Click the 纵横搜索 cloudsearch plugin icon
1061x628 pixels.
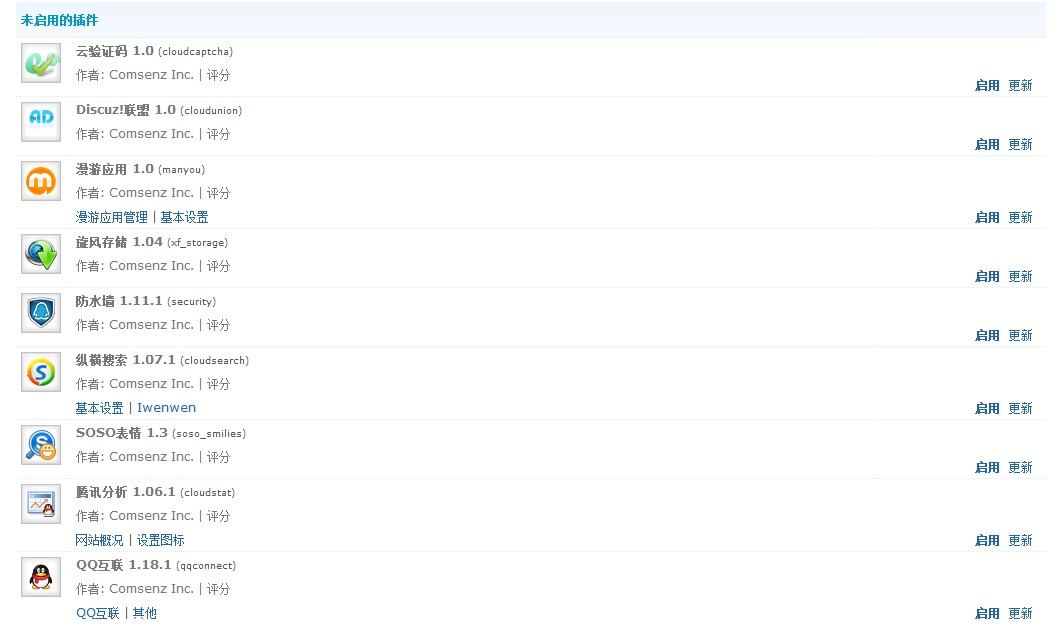tap(41, 372)
